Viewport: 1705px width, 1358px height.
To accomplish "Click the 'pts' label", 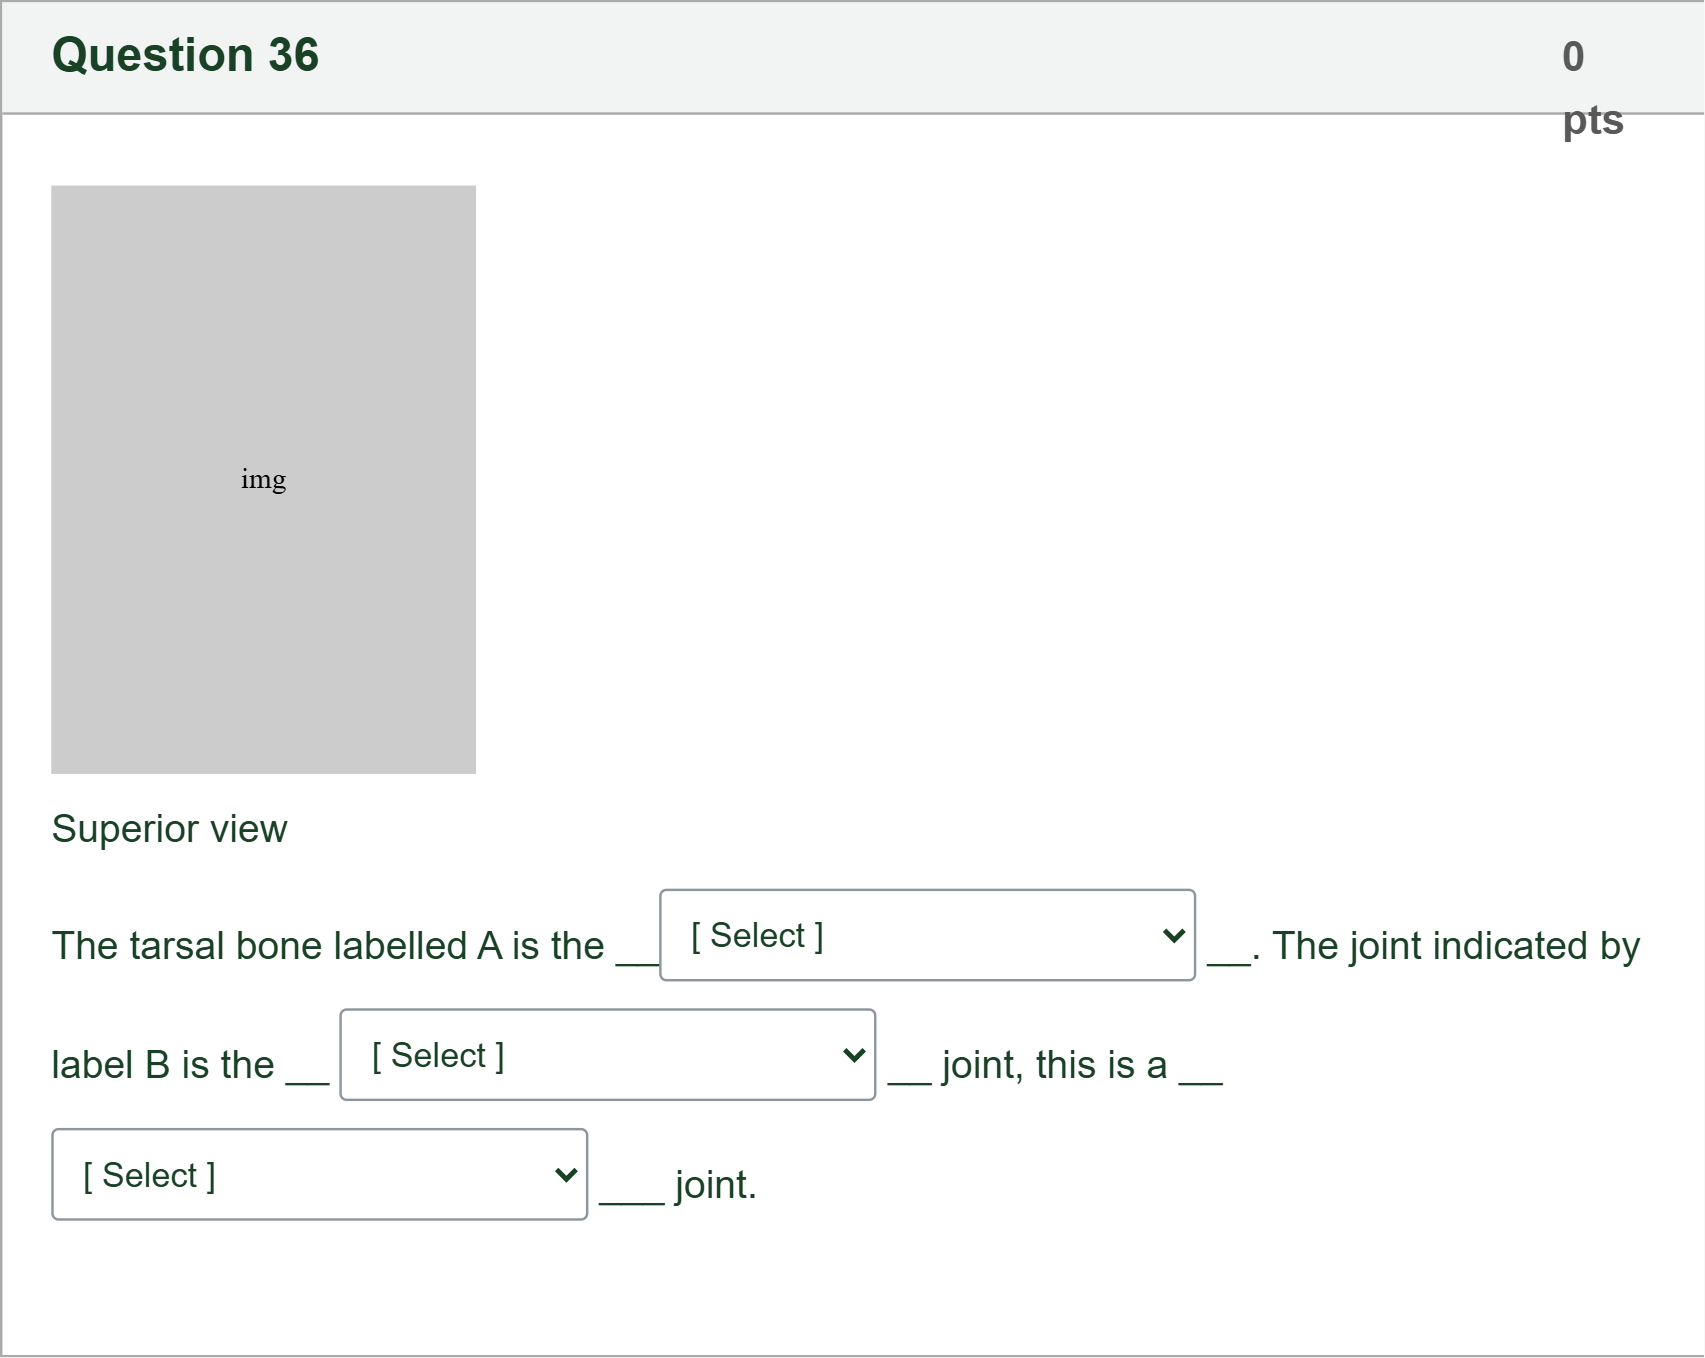I will [1592, 120].
